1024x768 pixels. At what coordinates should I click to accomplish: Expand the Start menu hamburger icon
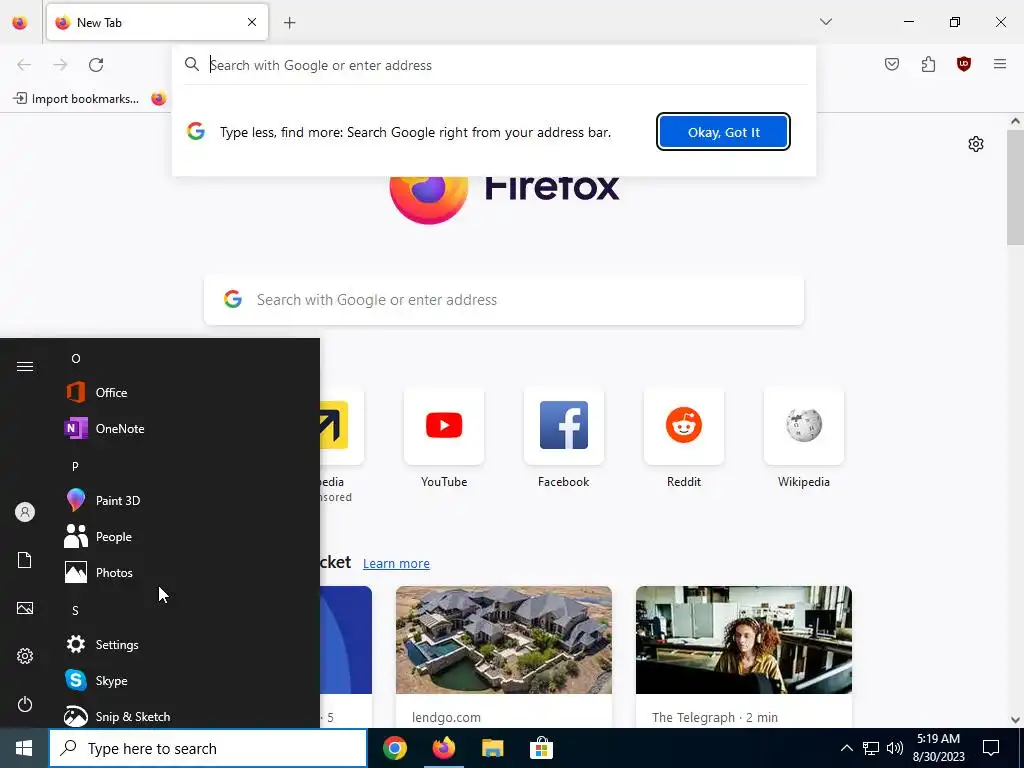coord(25,366)
